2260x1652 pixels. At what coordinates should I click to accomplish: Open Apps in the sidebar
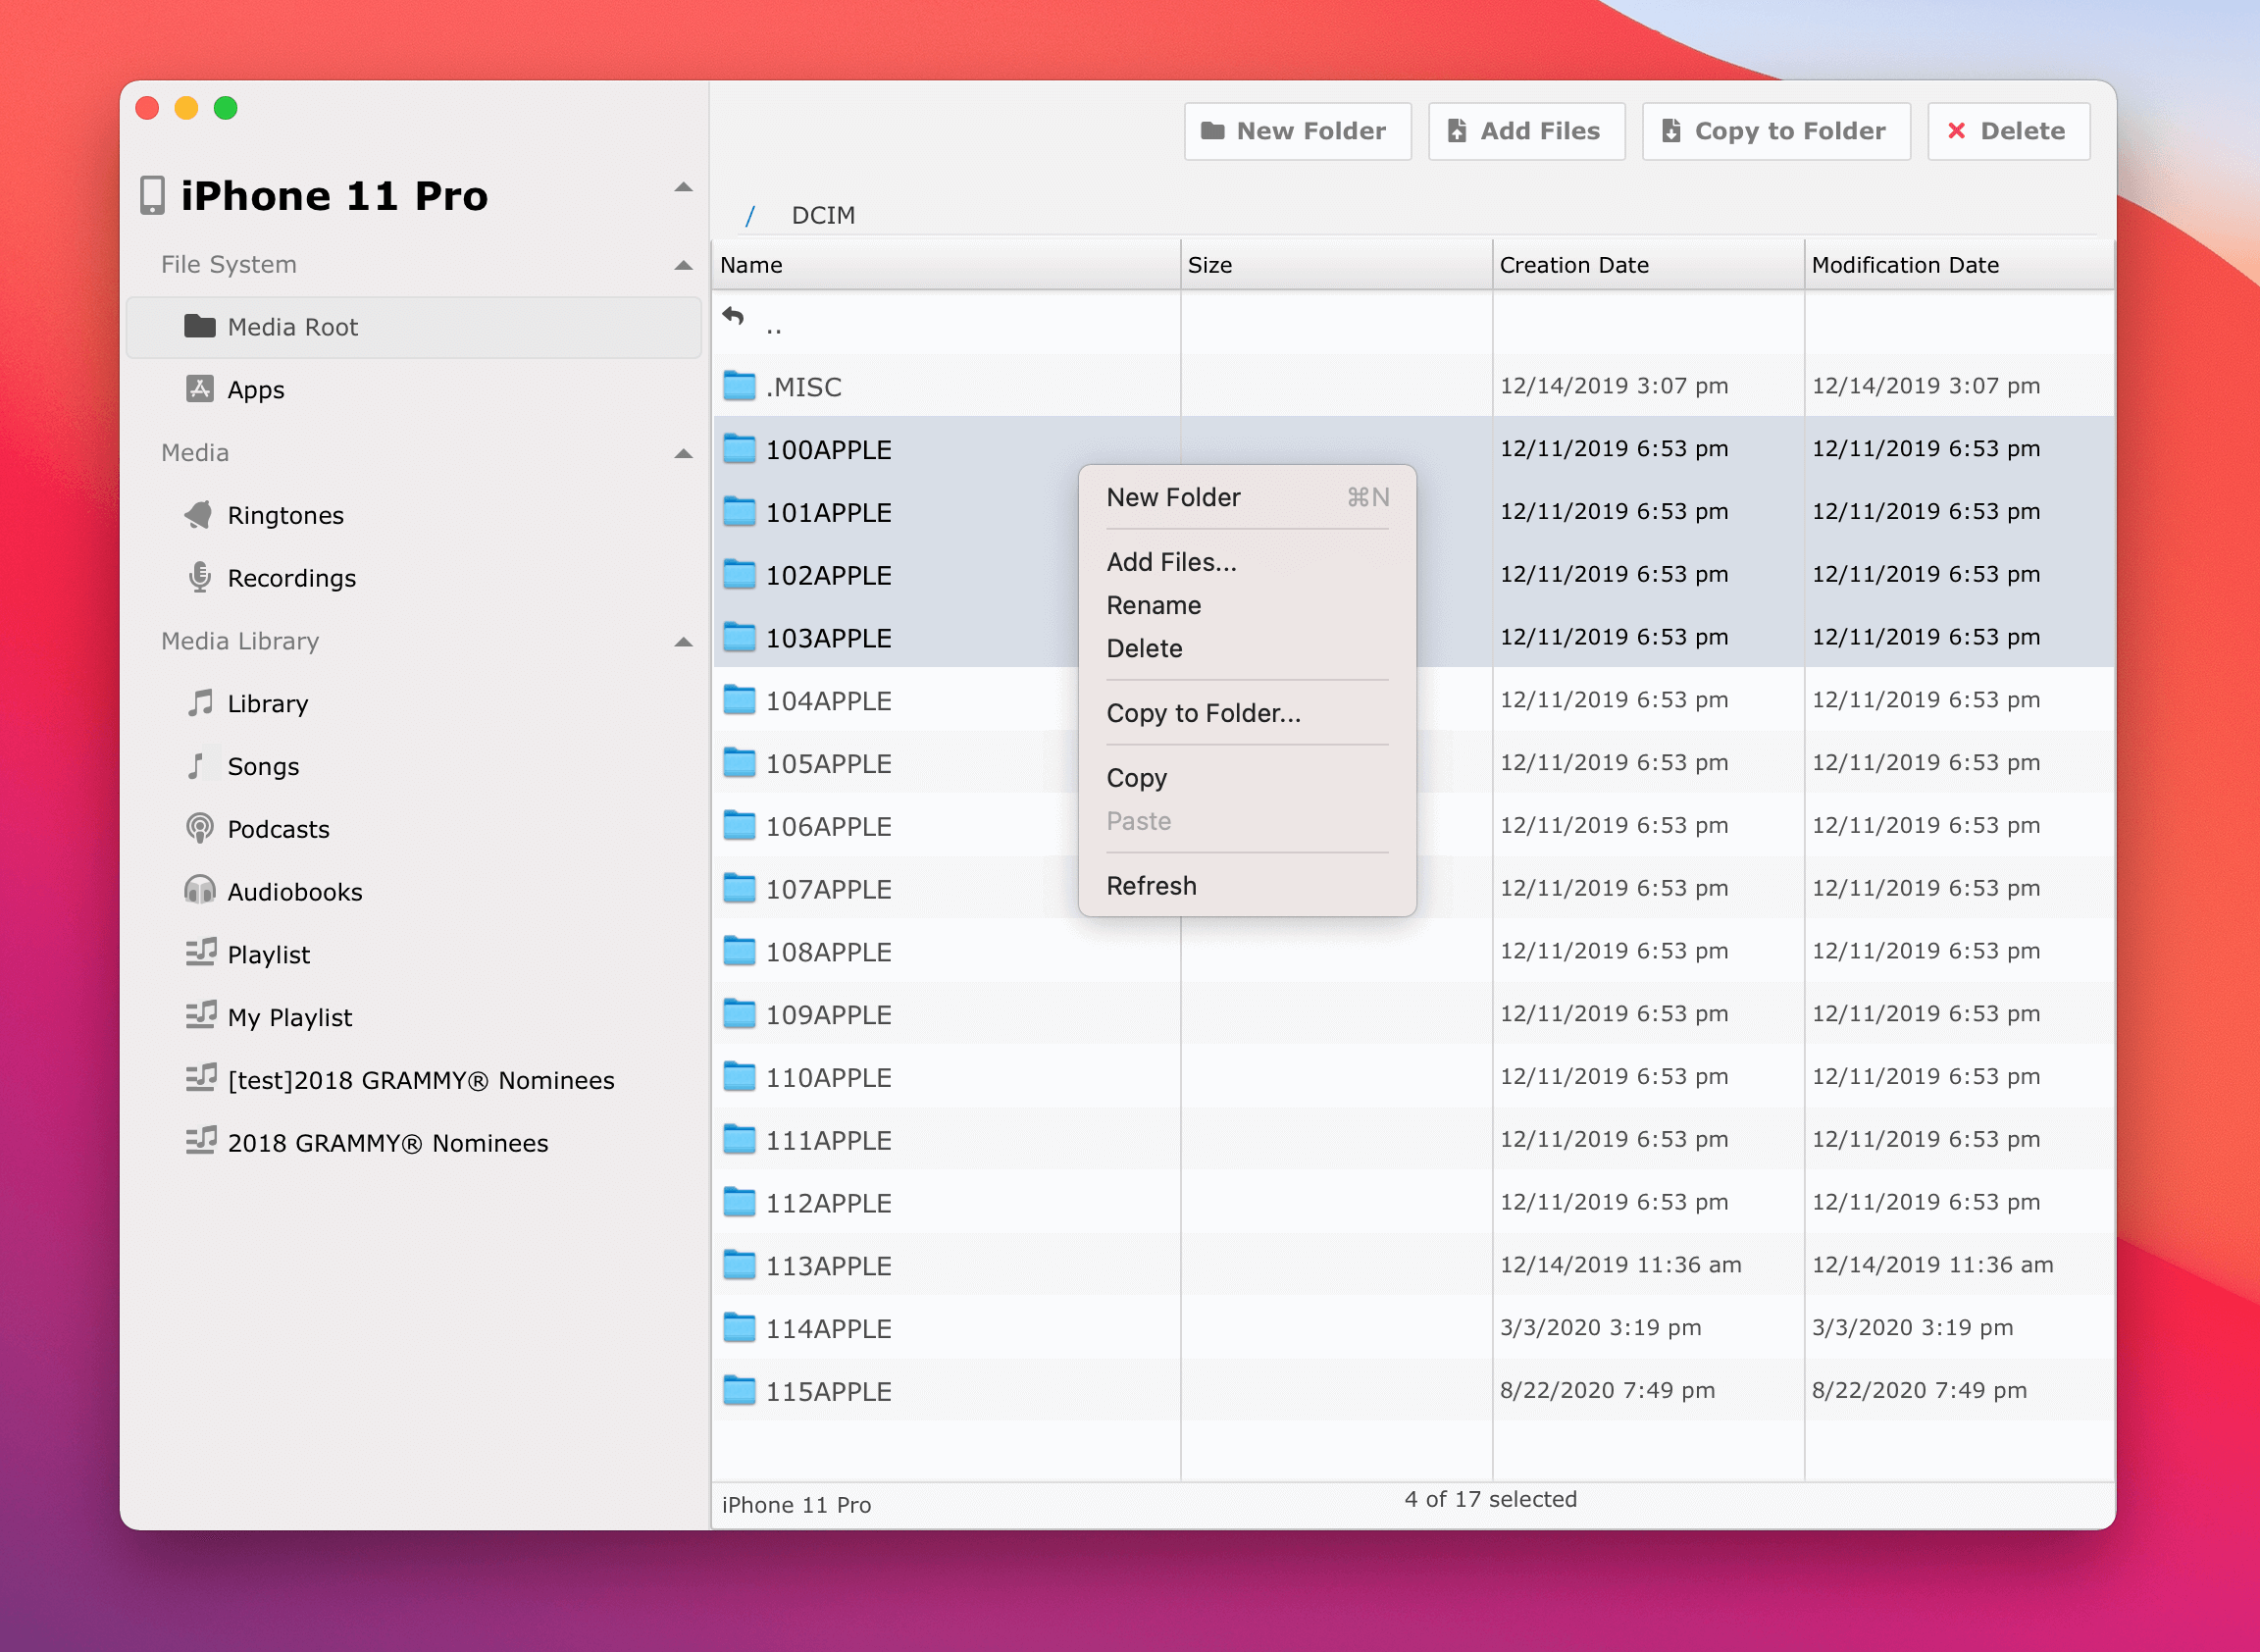pyautogui.click(x=414, y=389)
